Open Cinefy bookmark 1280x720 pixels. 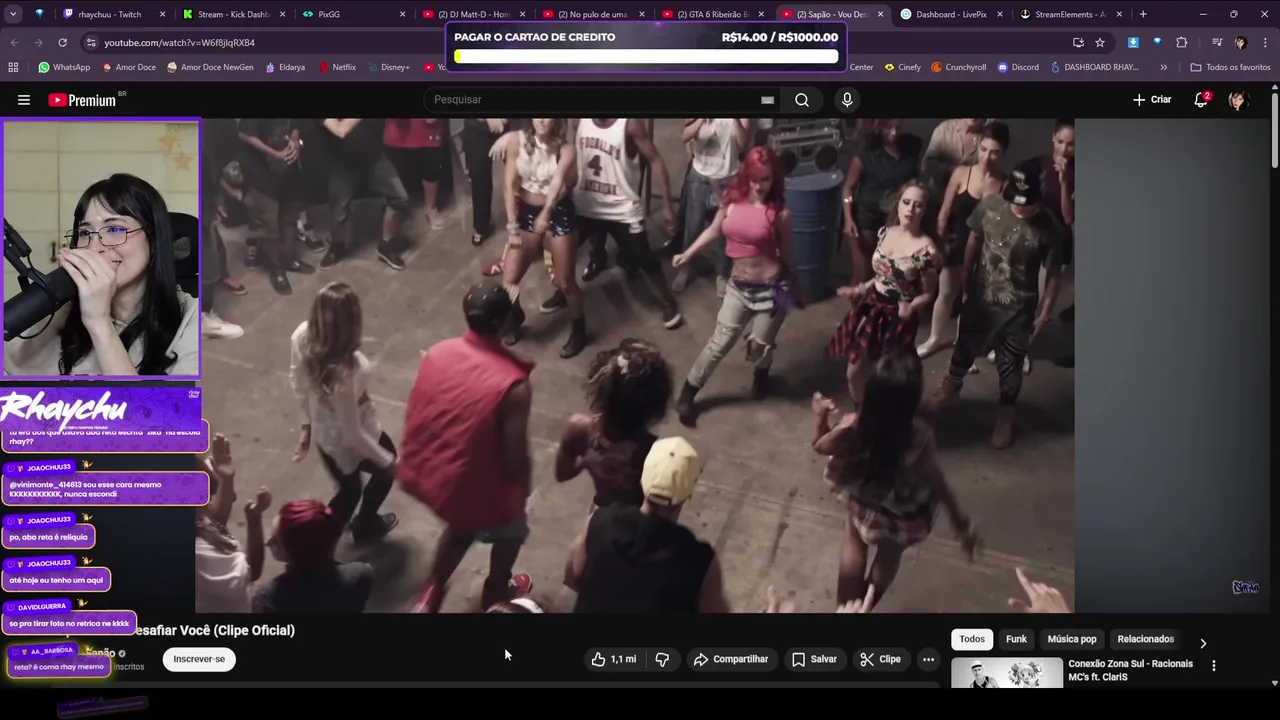[901, 67]
